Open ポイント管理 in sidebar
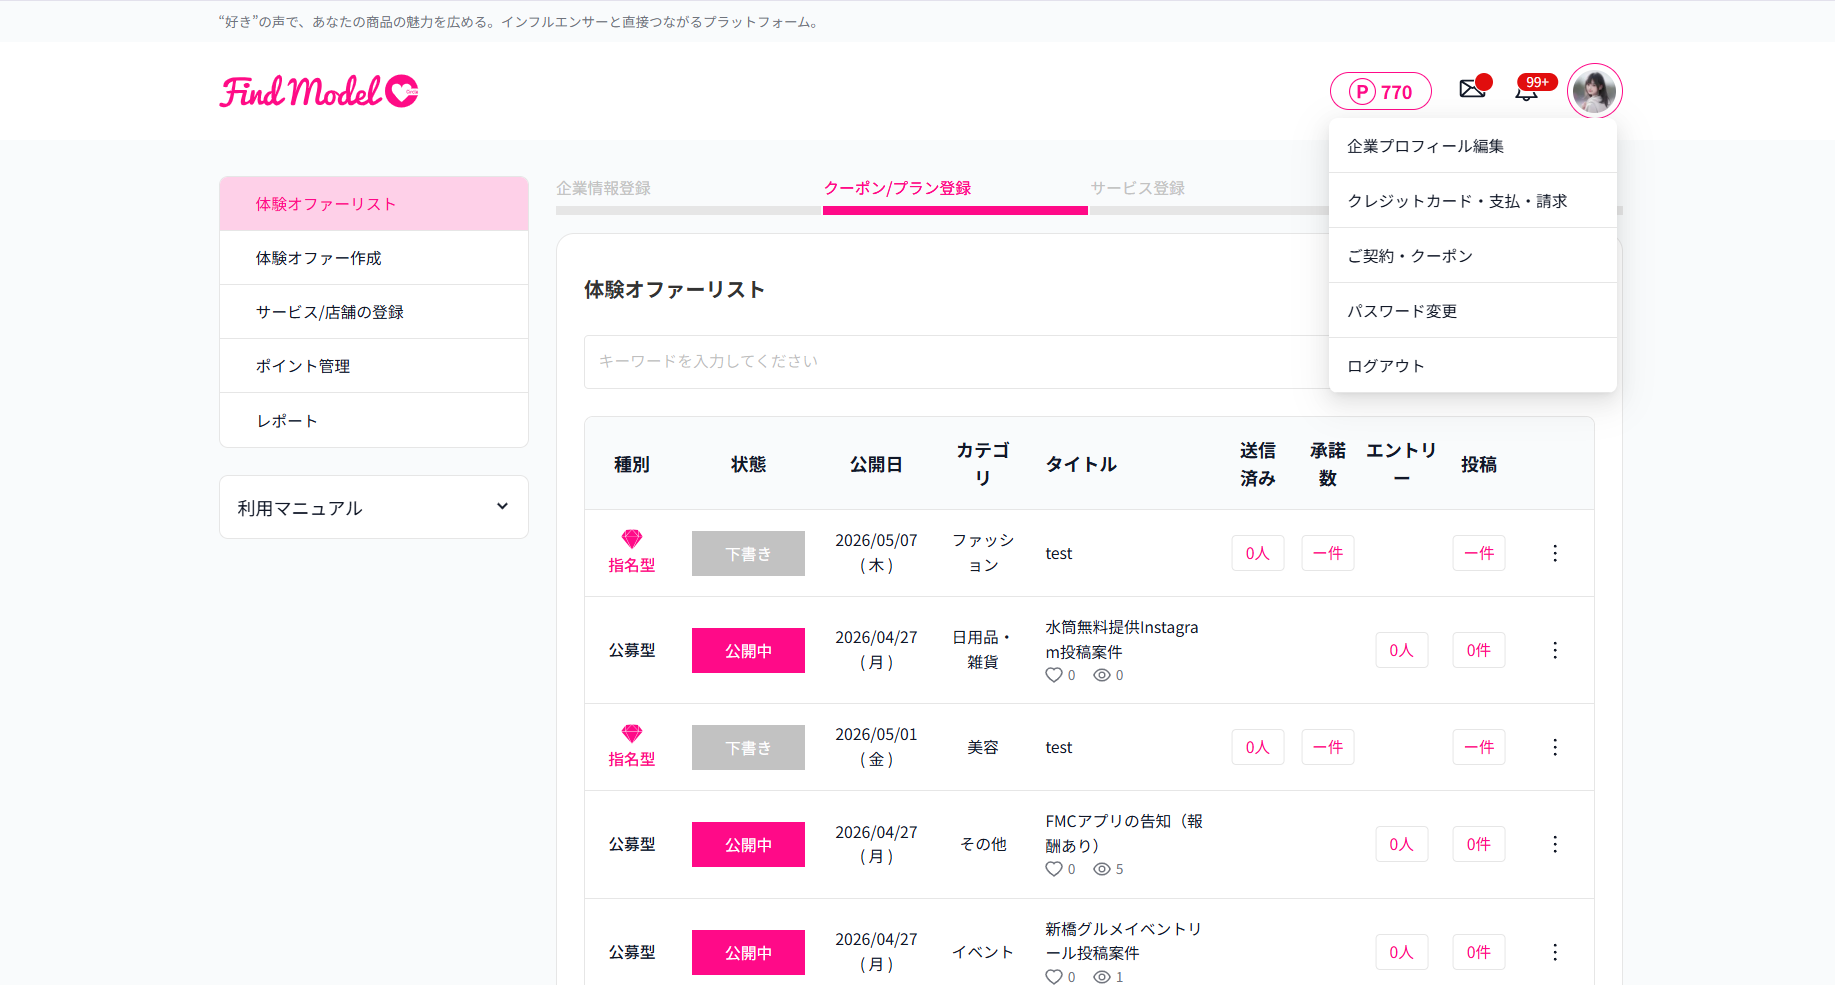1835x985 pixels. coord(374,366)
